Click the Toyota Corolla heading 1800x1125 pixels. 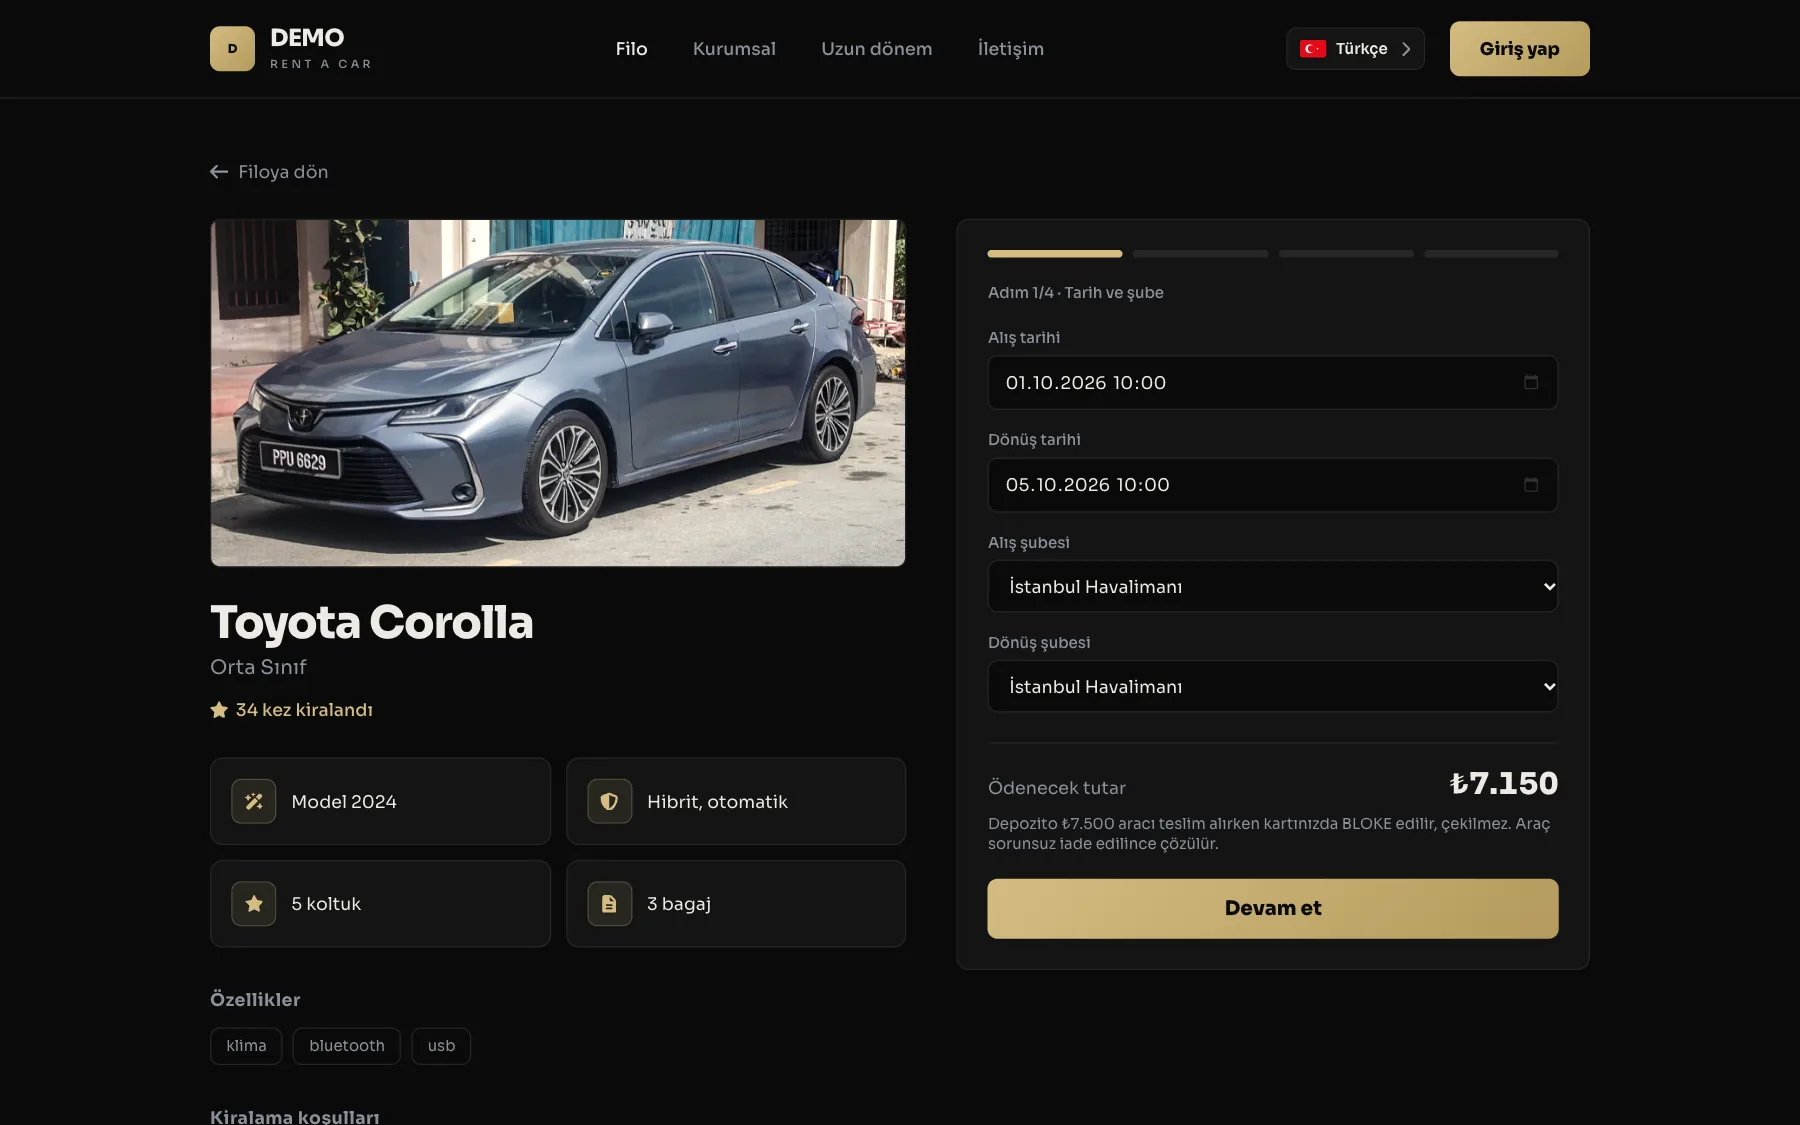tap(372, 622)
